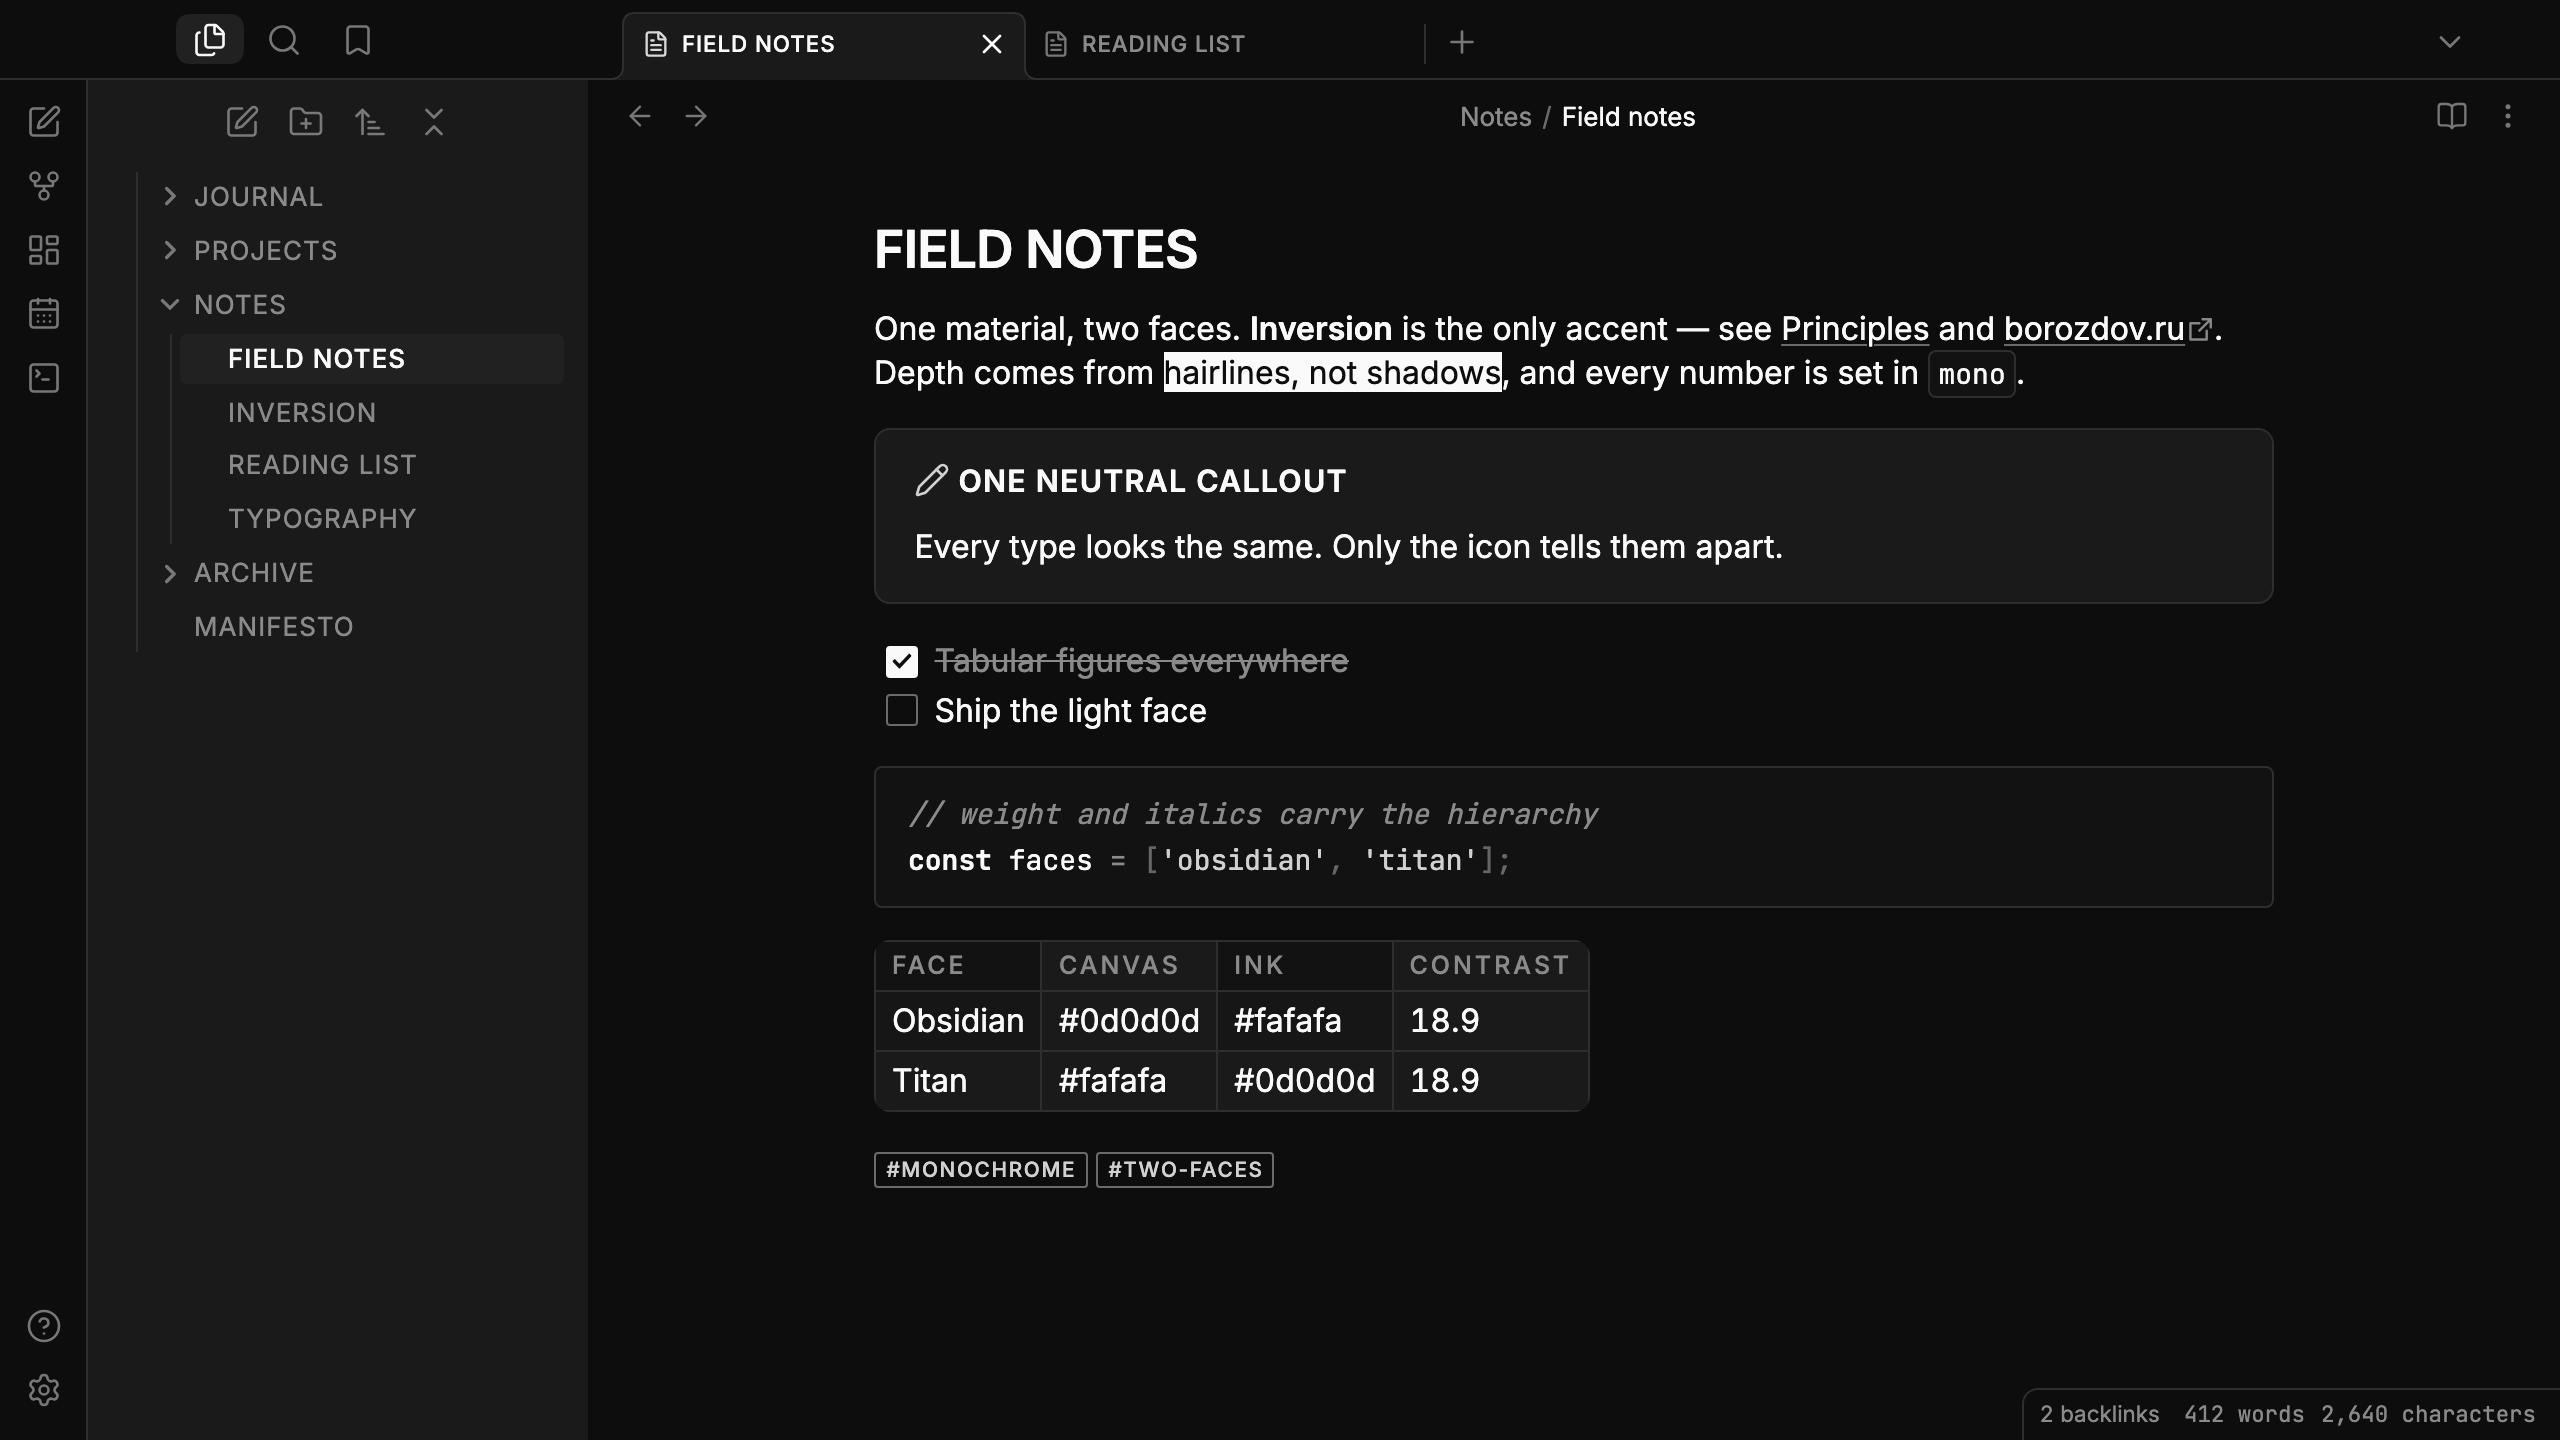Uncheck 'Tabular figures everywhere' checkbox

tap(902, 662)
